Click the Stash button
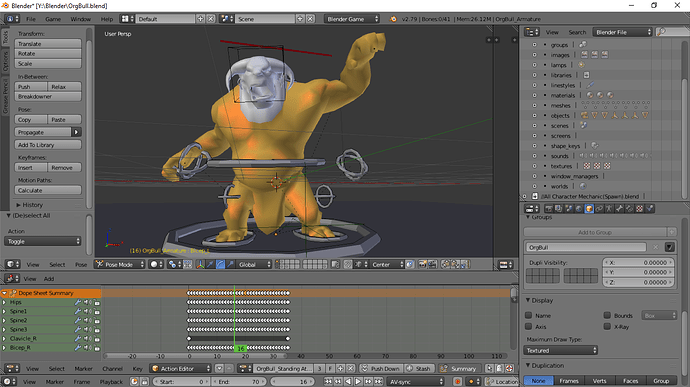The height and width of the screenshot is (387, 690). (419, 368)
